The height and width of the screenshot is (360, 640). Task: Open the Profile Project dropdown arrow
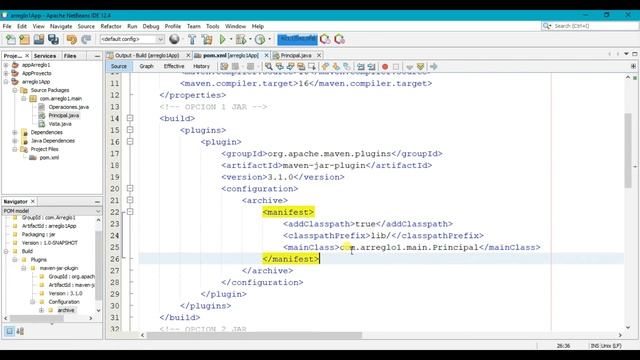pyautogui.click(x=269, y=39)
